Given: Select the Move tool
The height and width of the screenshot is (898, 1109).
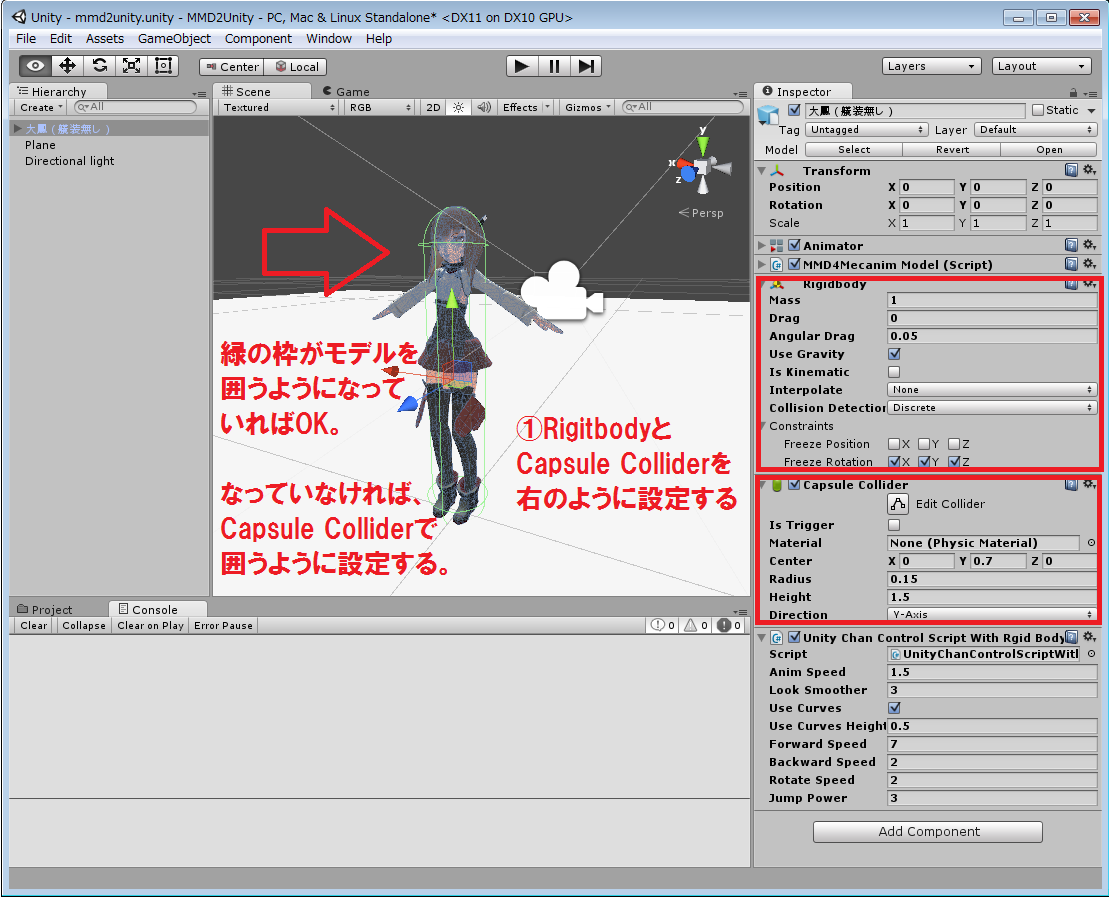Looking at the screenshot, I should [67, 66].
